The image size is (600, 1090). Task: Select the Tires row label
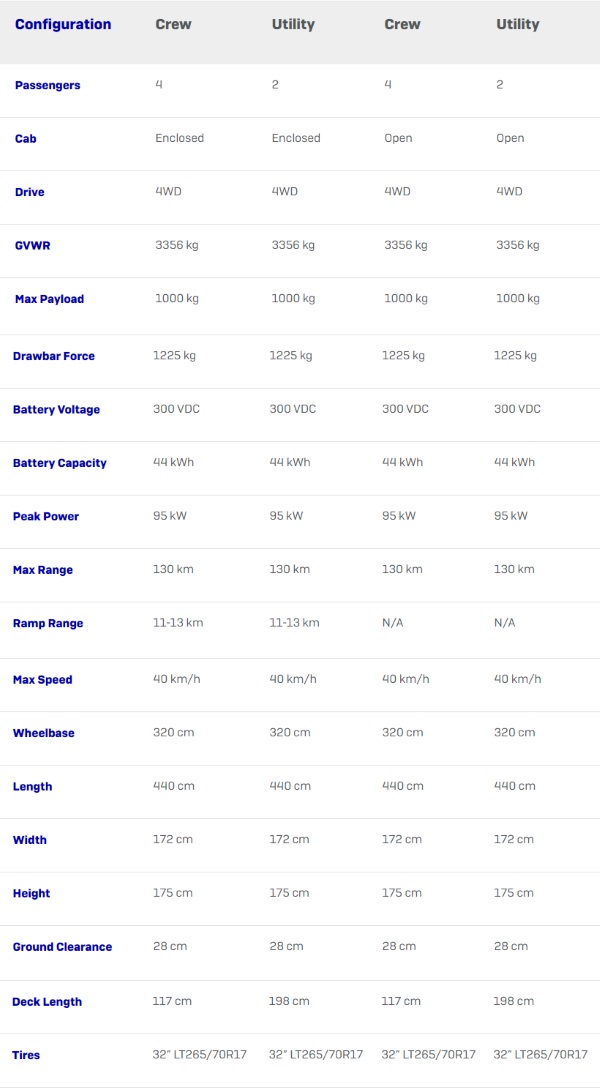pos(26,1055)
